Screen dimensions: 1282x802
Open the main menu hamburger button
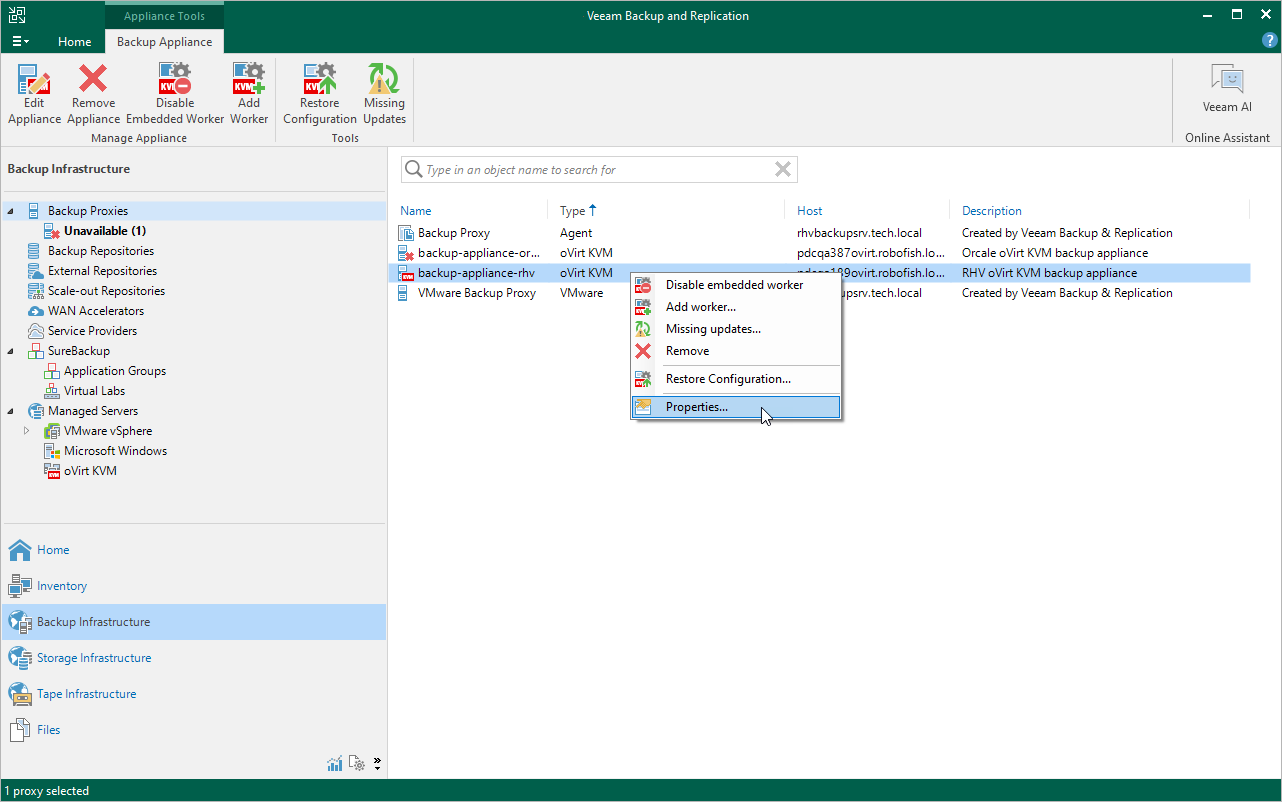click(x=20, y=42)
